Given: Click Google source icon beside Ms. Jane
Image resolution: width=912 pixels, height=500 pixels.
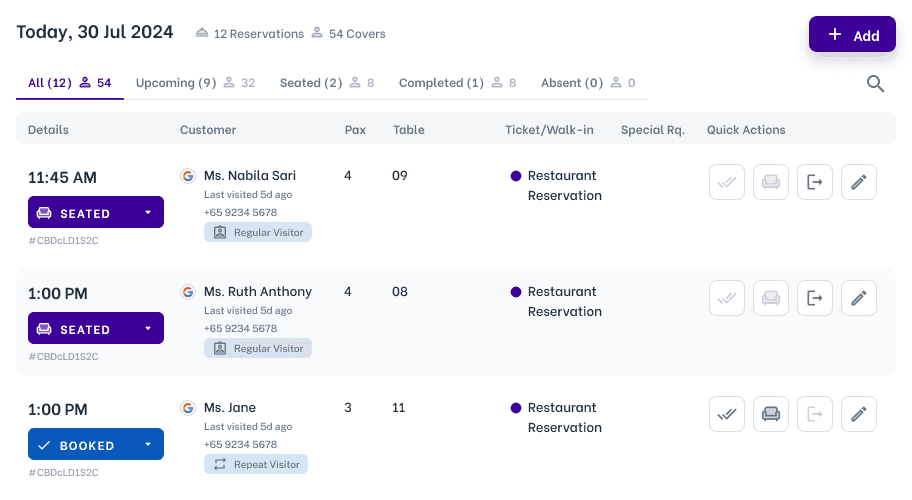Looking at the screenshot, I should [187, 408].
